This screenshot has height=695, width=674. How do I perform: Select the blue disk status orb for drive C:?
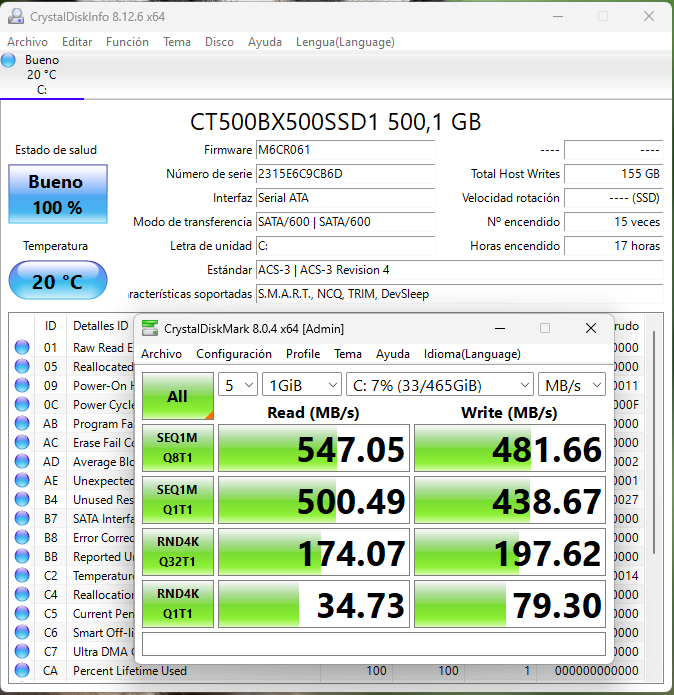[9, 61]
